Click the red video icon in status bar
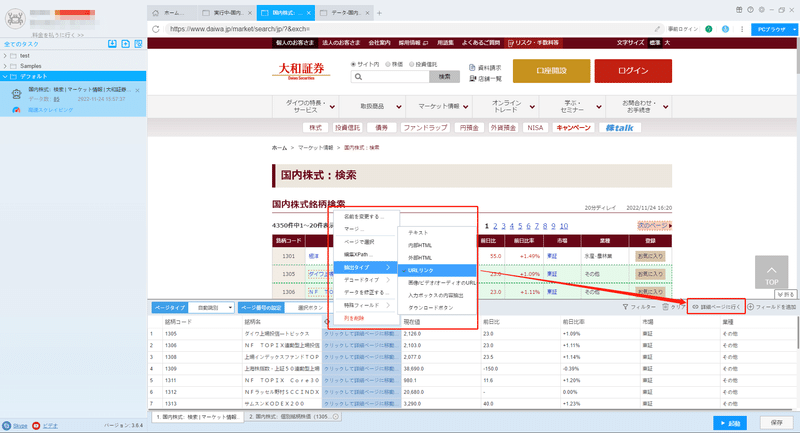Image resolution: width=800 pixels, height=433 pixels. (36, 425)
